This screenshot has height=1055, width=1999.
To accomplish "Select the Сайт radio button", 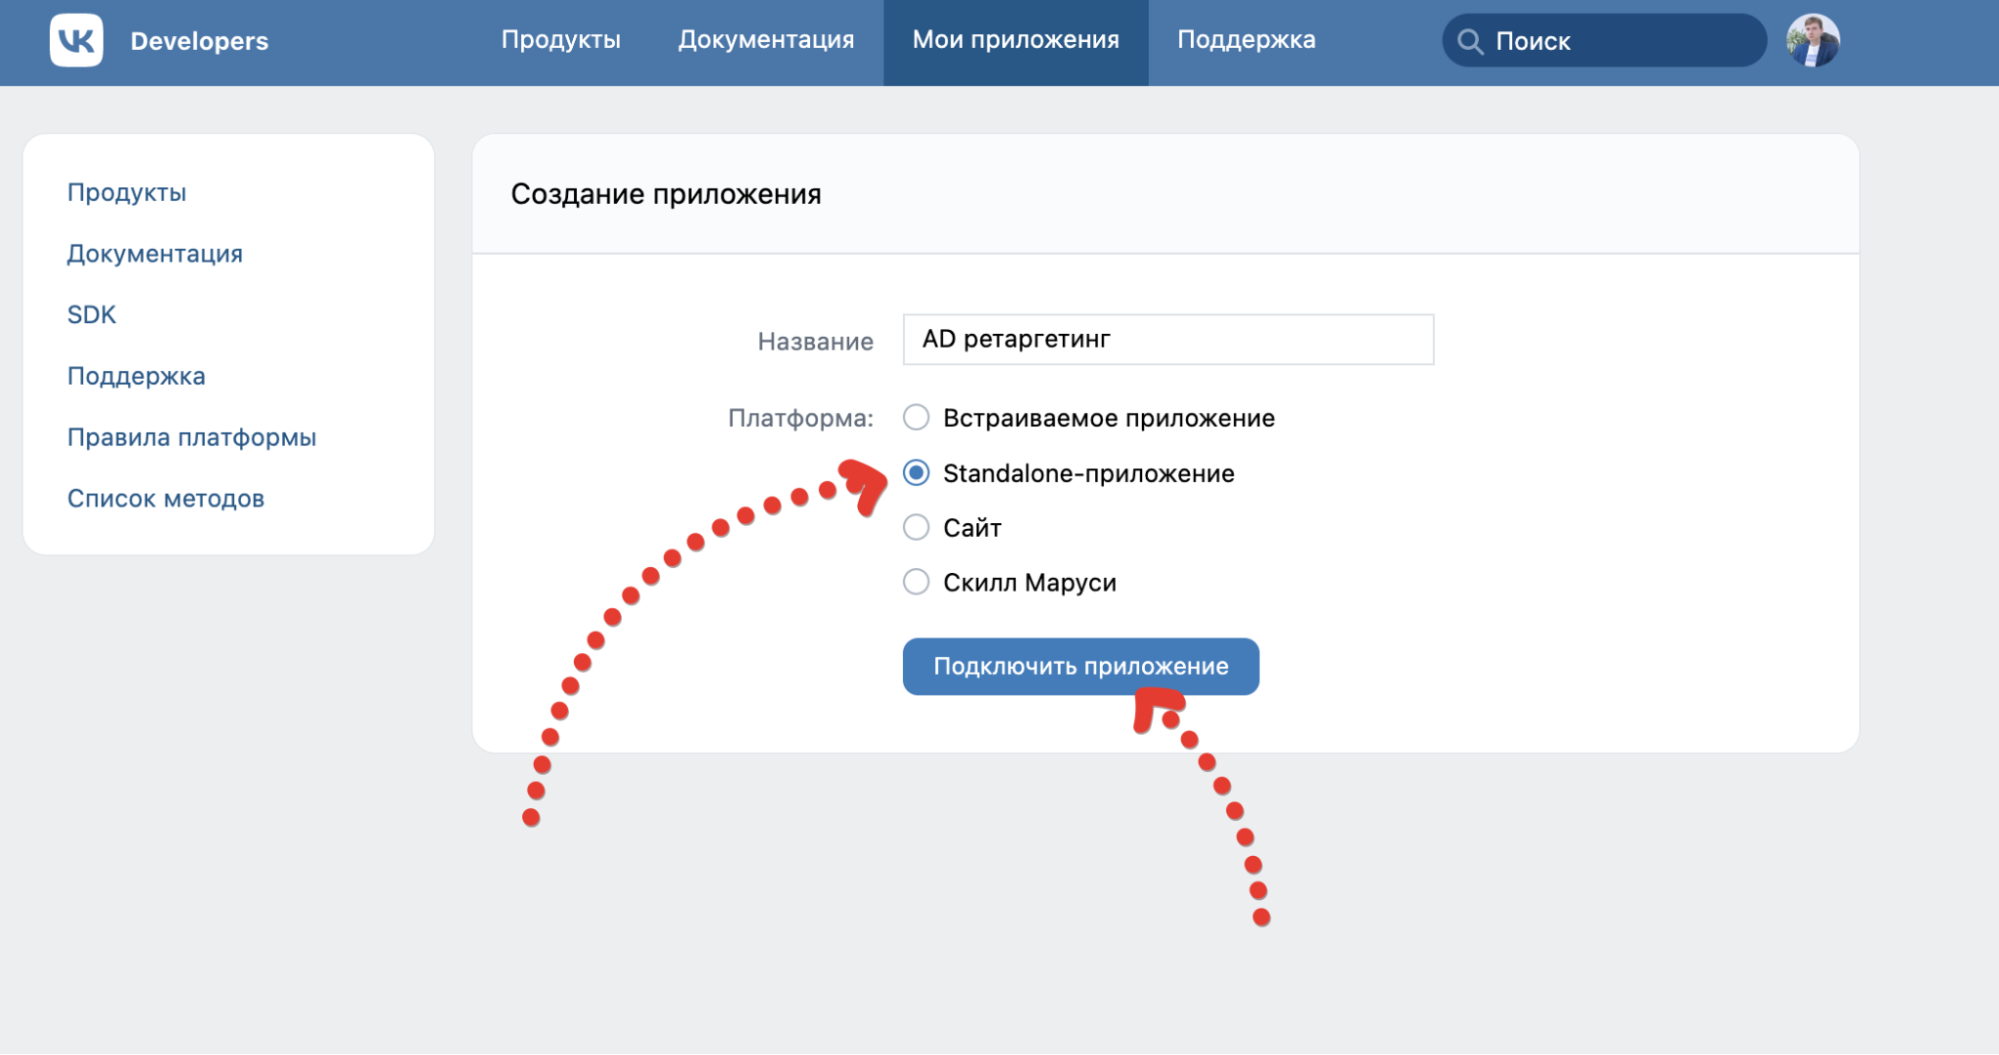I will 916,527.
